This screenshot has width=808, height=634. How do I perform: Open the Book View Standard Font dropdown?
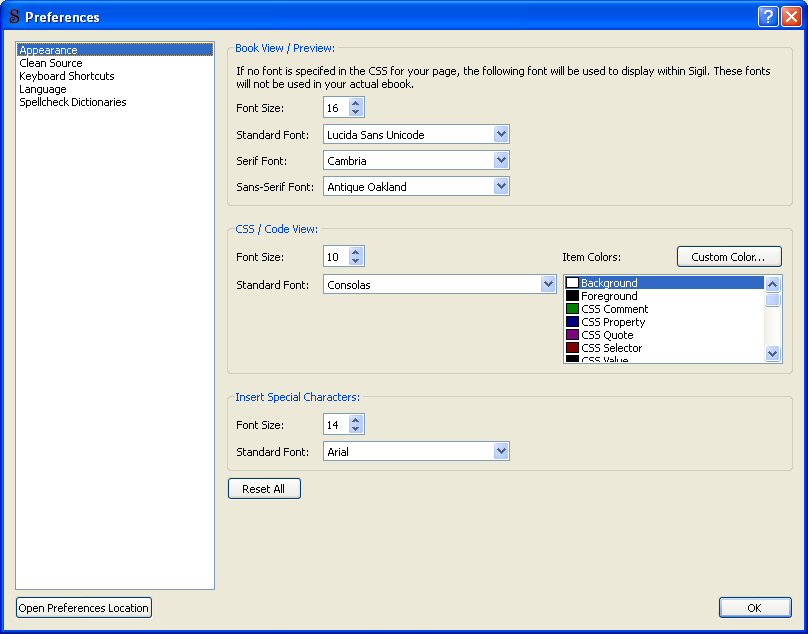point(501,134)
